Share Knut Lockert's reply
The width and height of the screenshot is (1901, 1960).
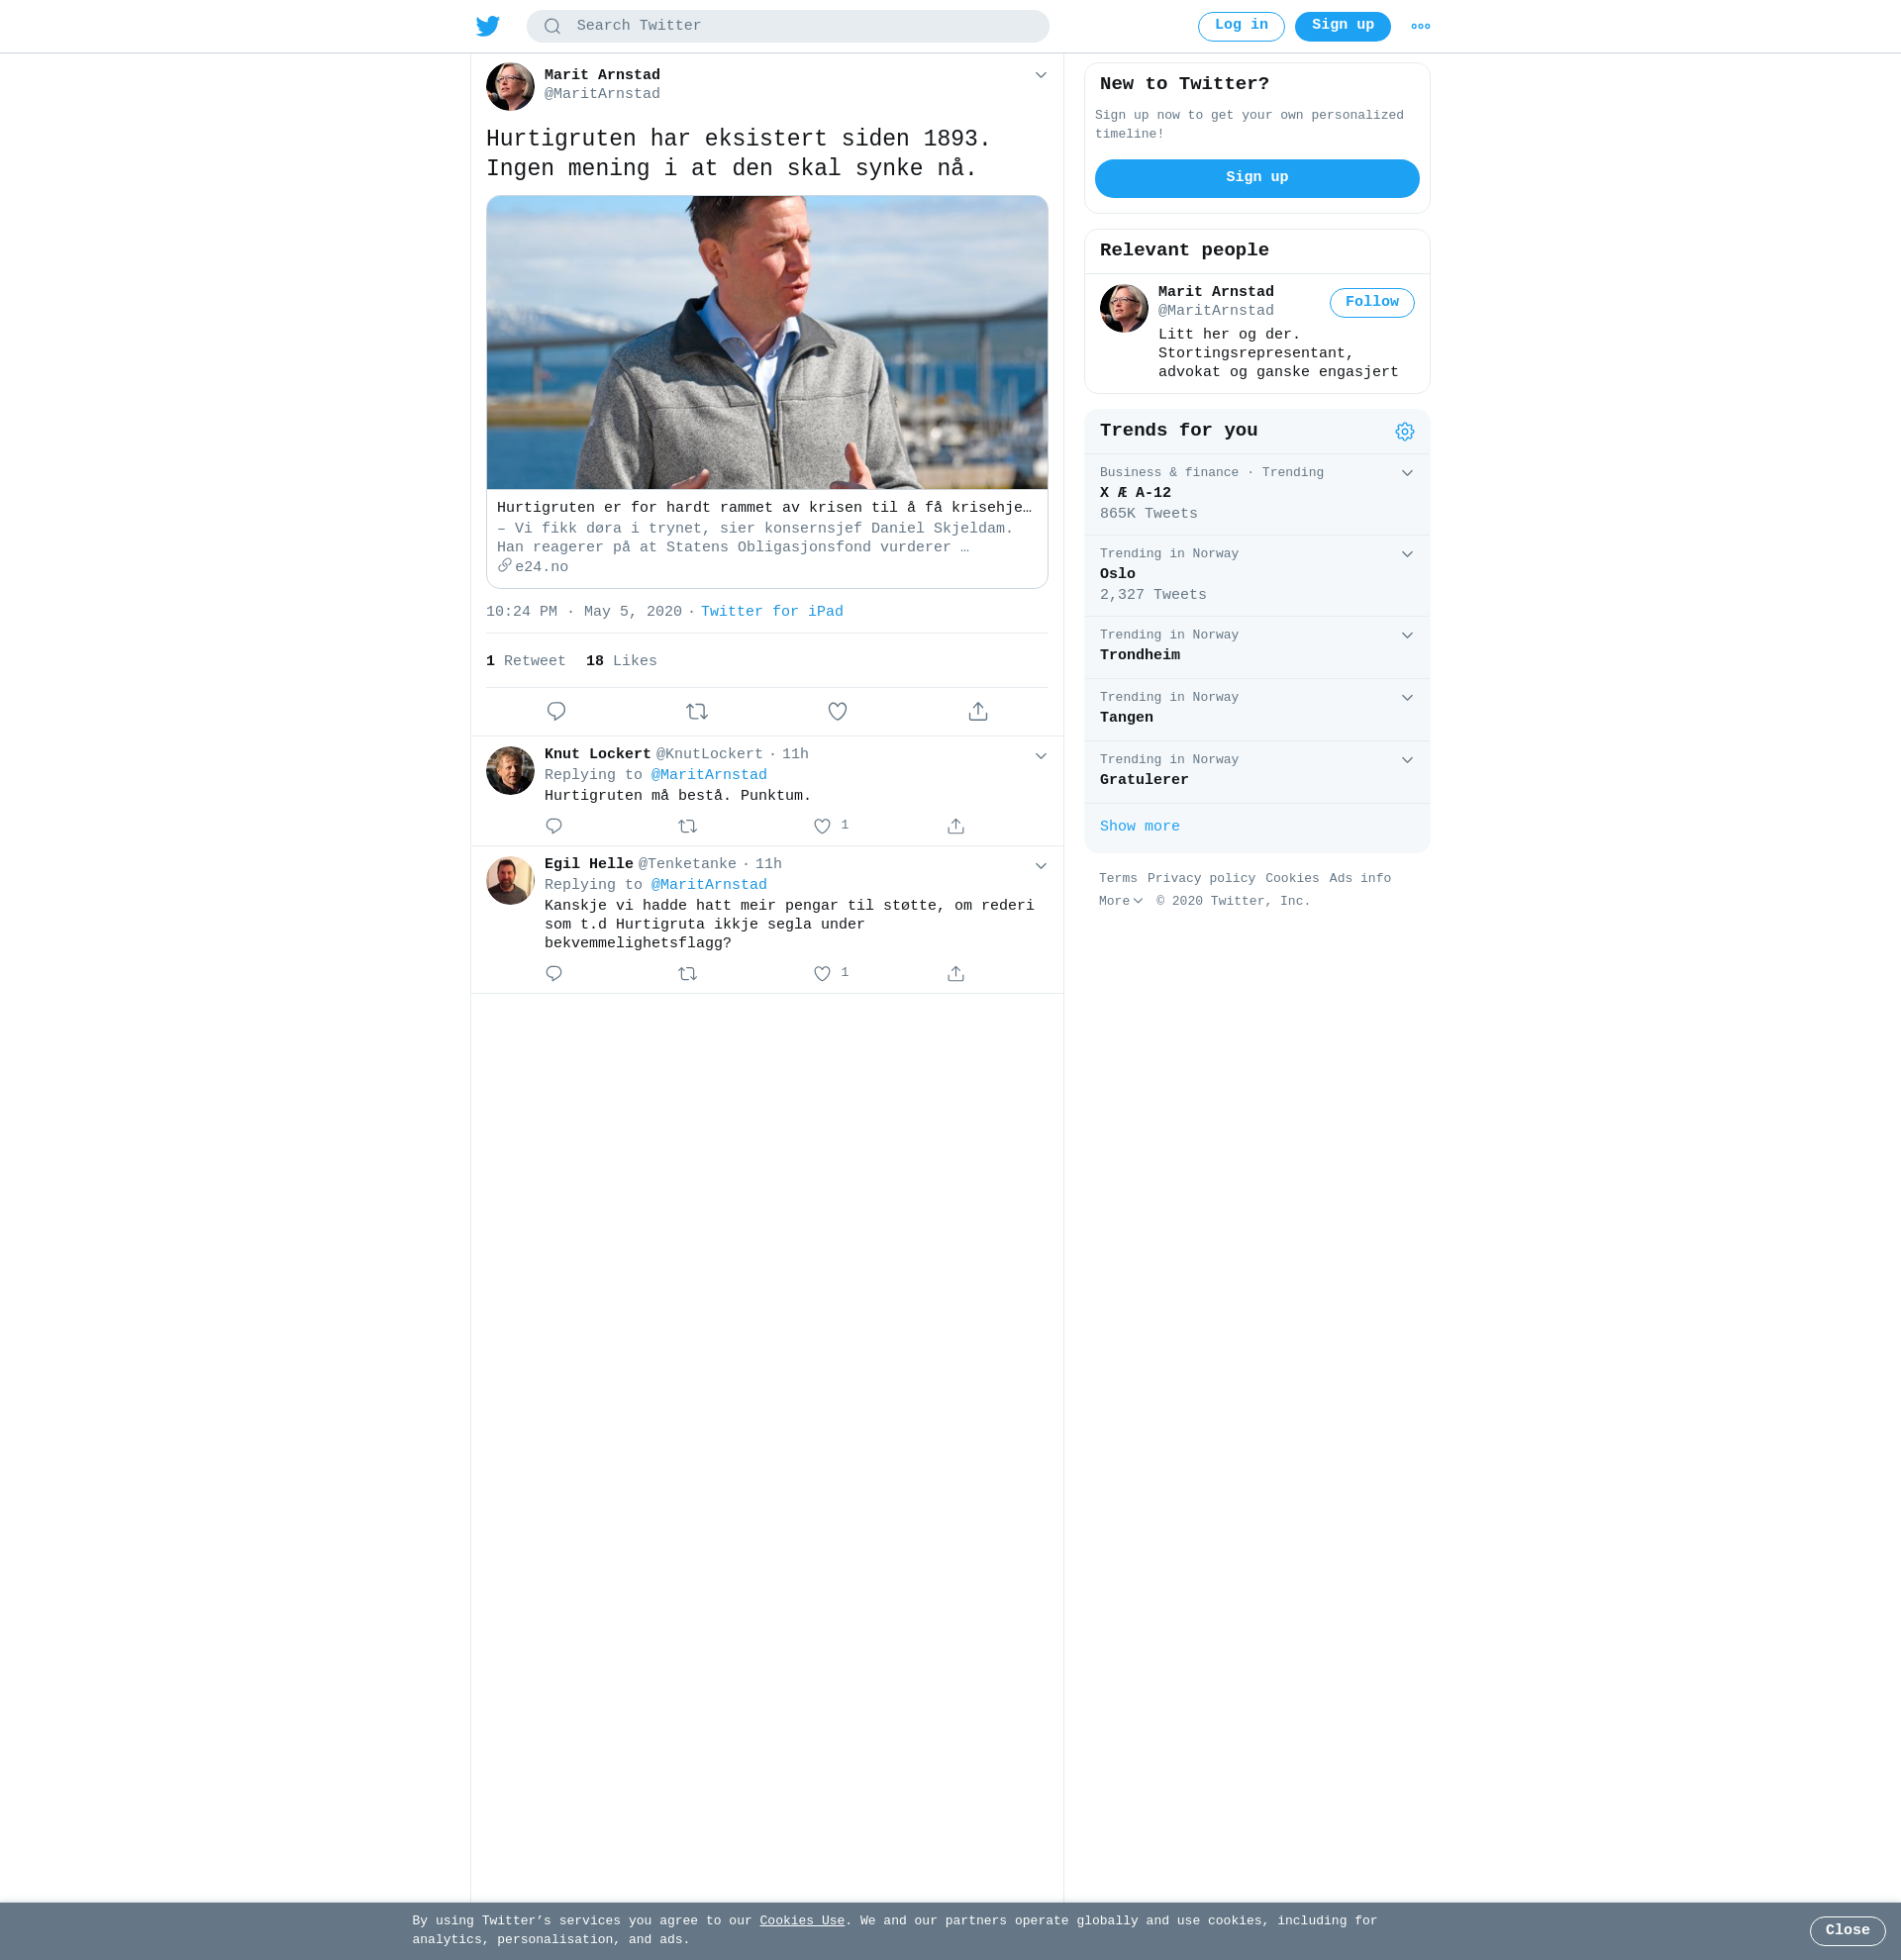point(956,826)
